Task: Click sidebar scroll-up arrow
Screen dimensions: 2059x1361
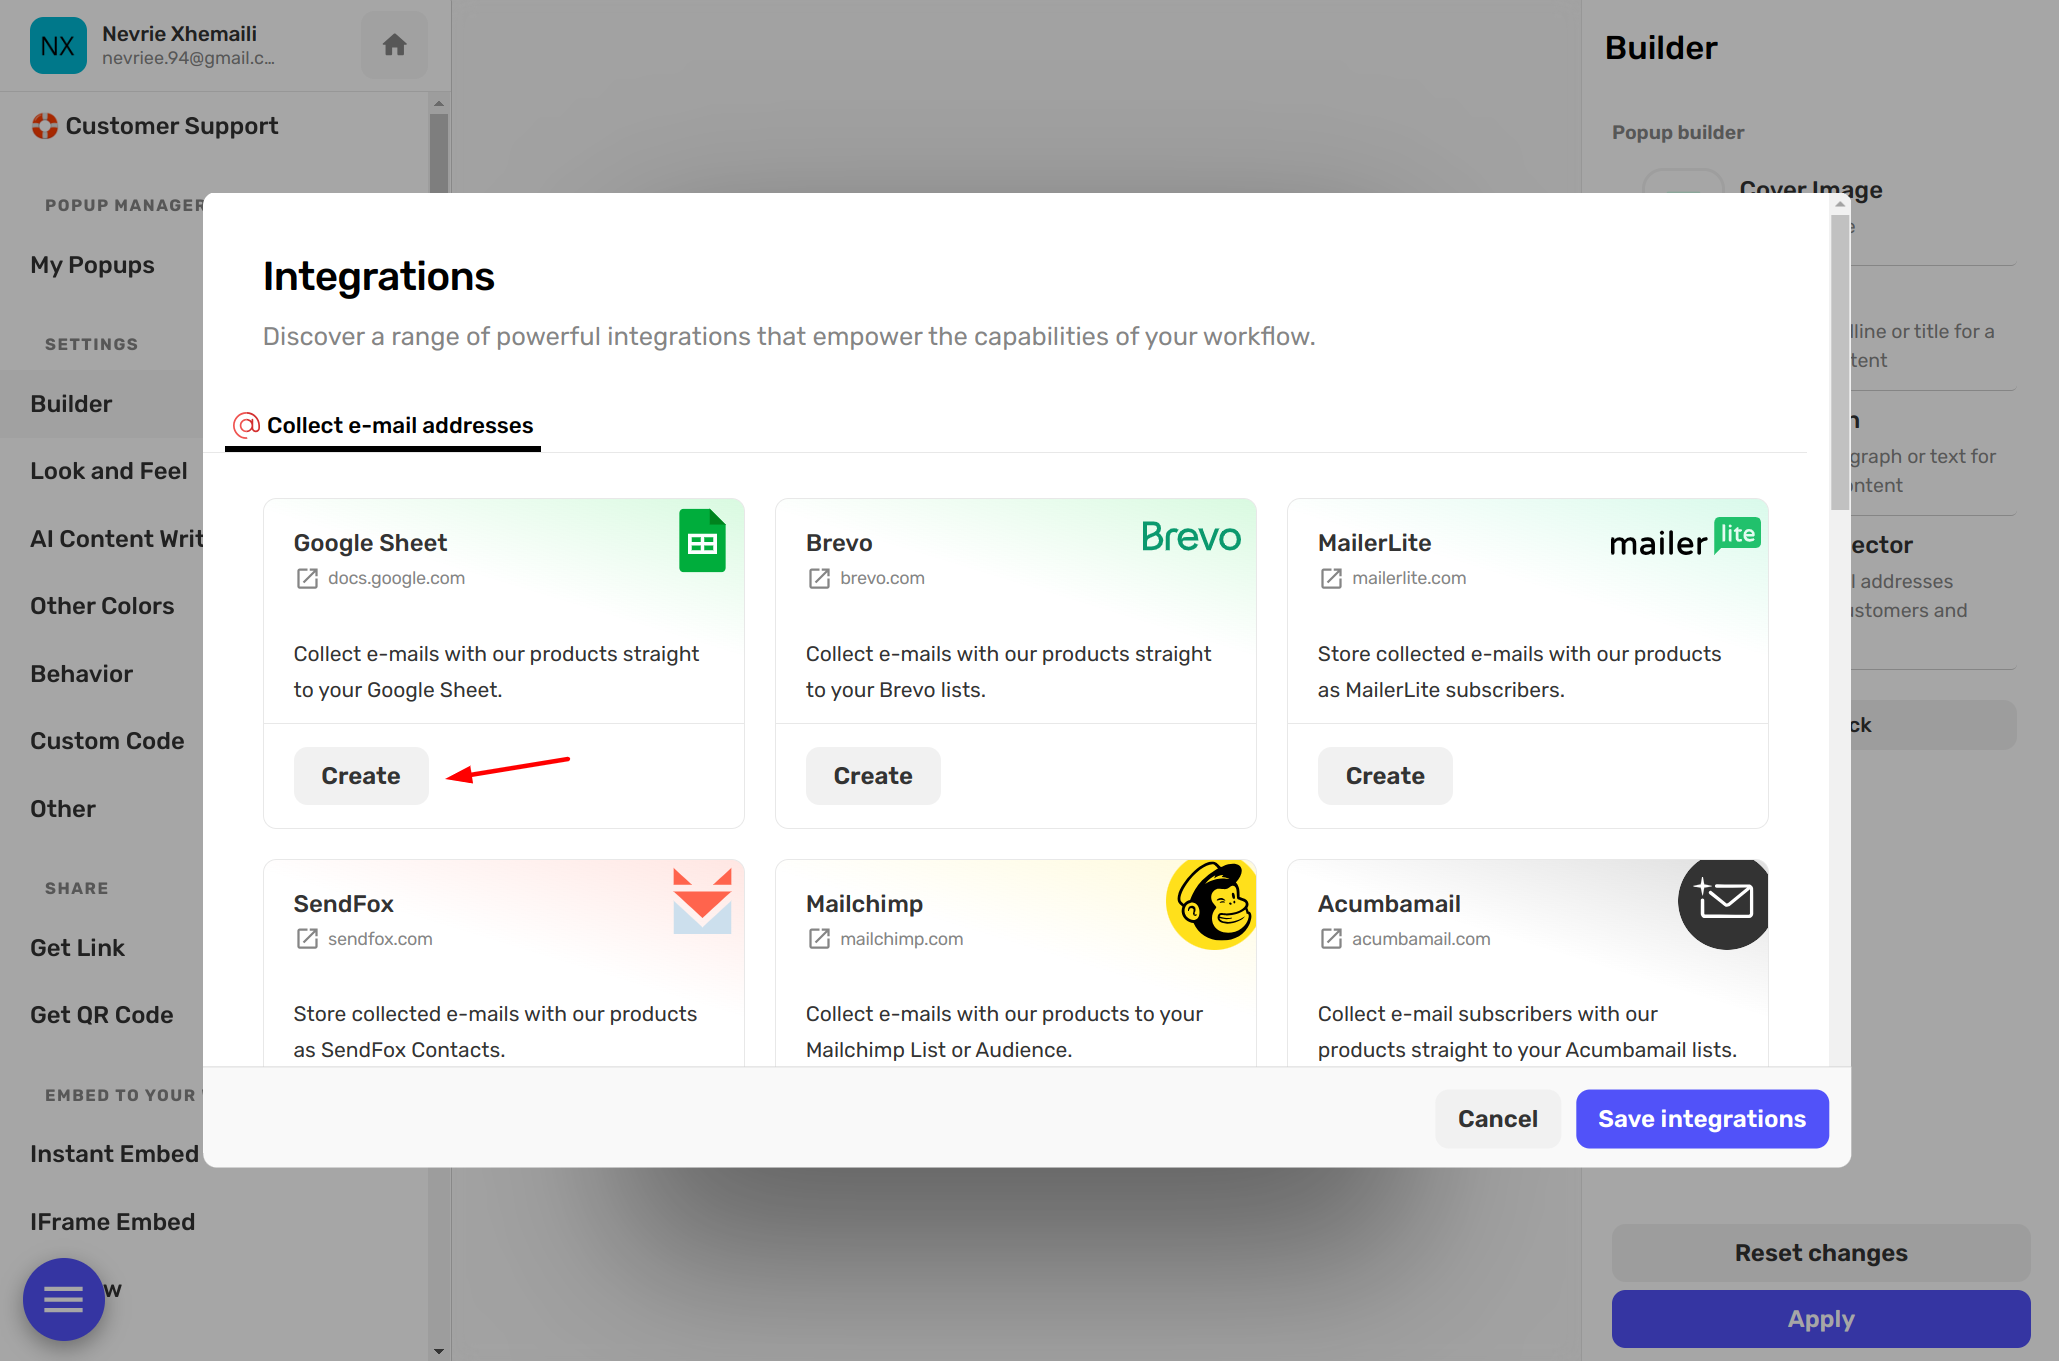Action: [x=438, y=103]
